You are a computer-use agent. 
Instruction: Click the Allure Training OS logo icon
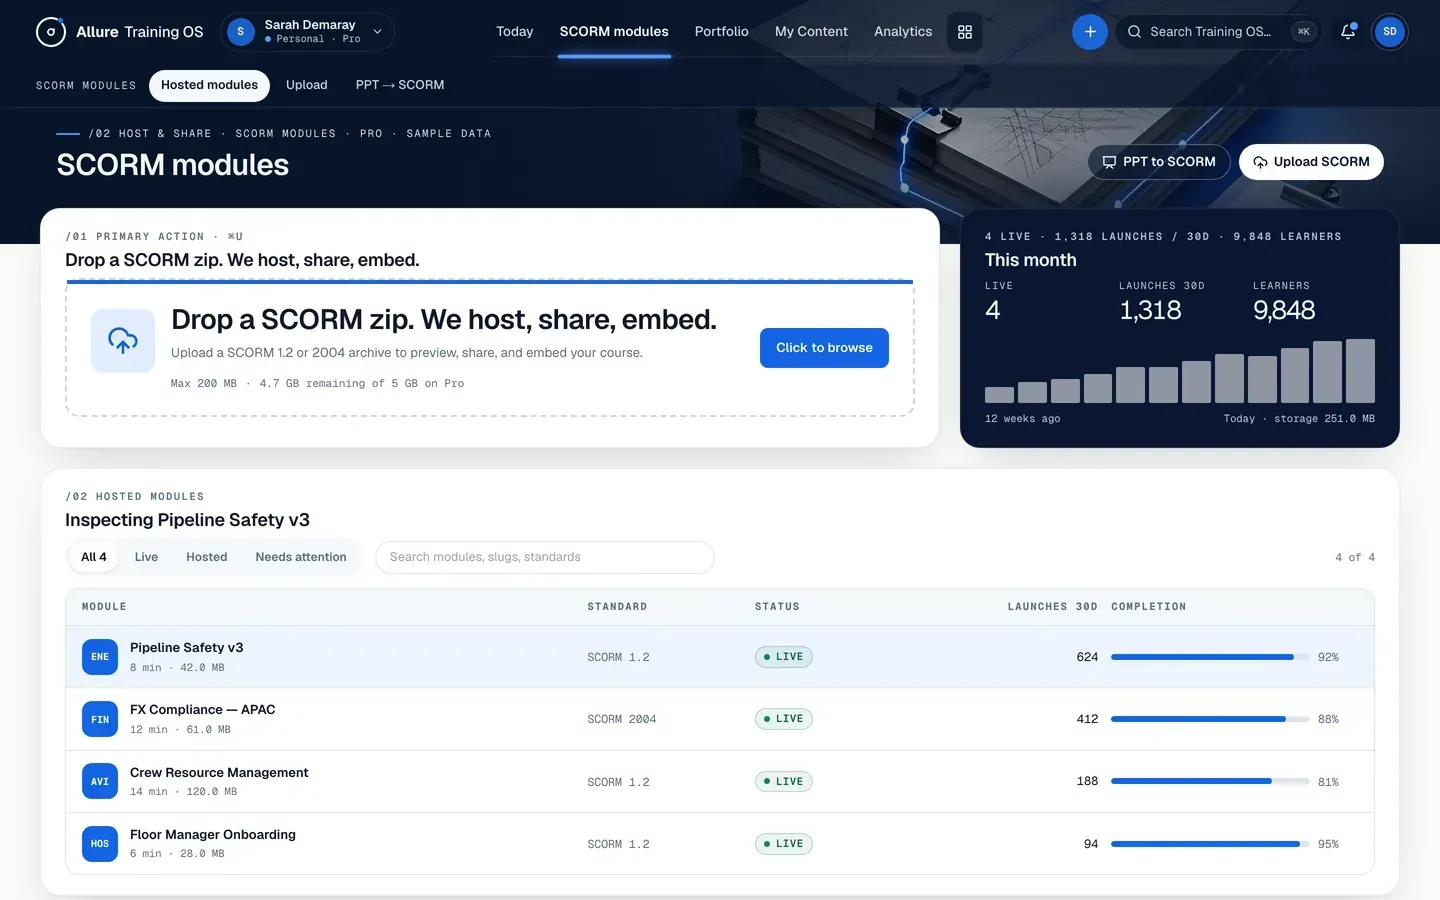(x=50, y=32)
